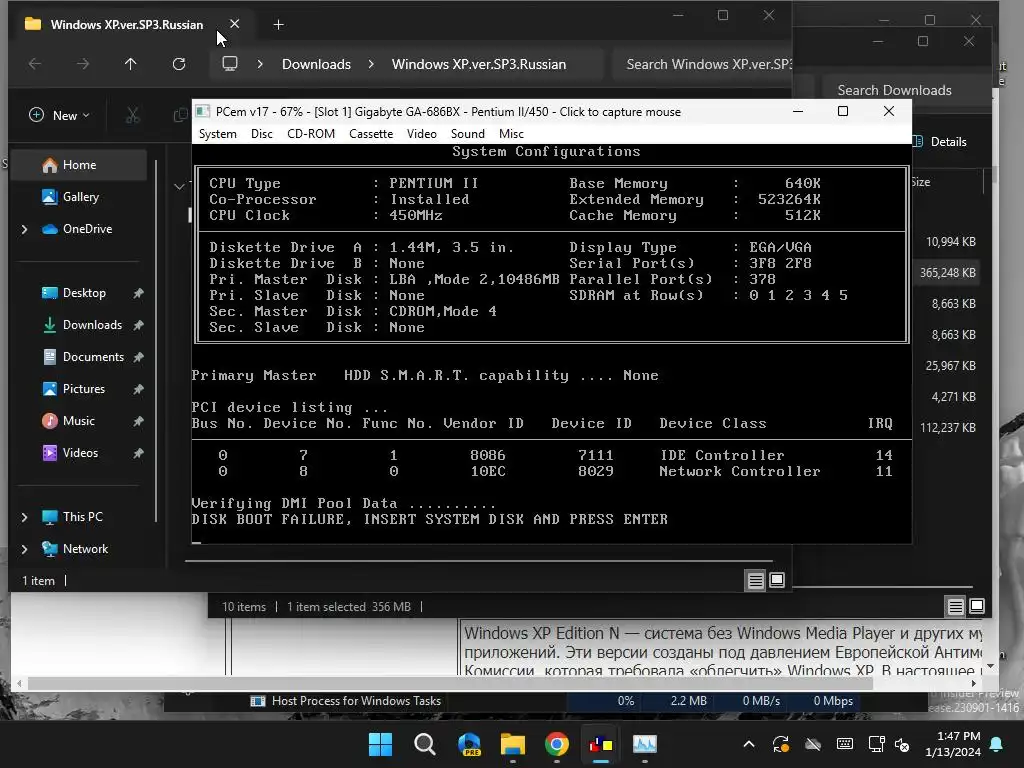Image resolution: width=1024 pixels, height=768 pixels.
Task: Refresh the Explorer folder view
Action: 178,64
